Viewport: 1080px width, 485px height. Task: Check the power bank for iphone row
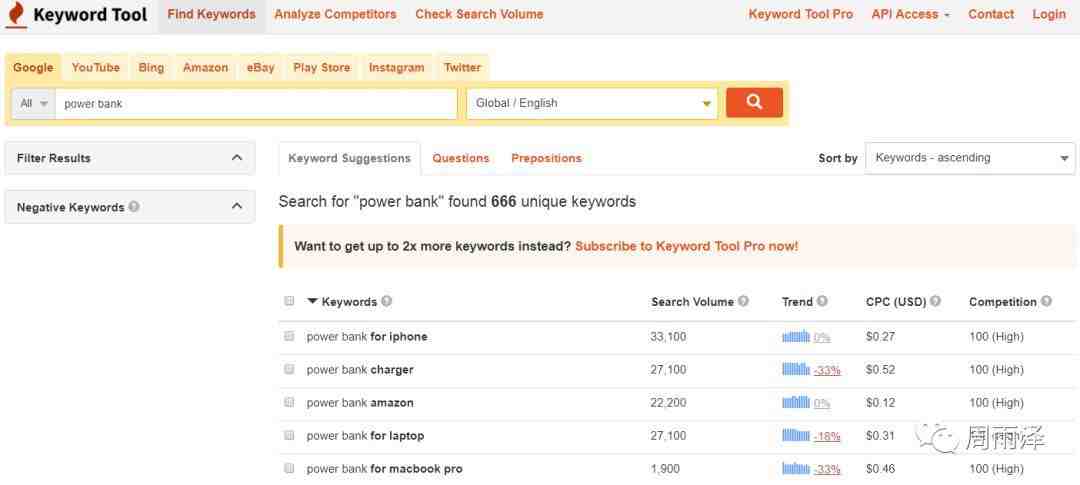point(289,336)
